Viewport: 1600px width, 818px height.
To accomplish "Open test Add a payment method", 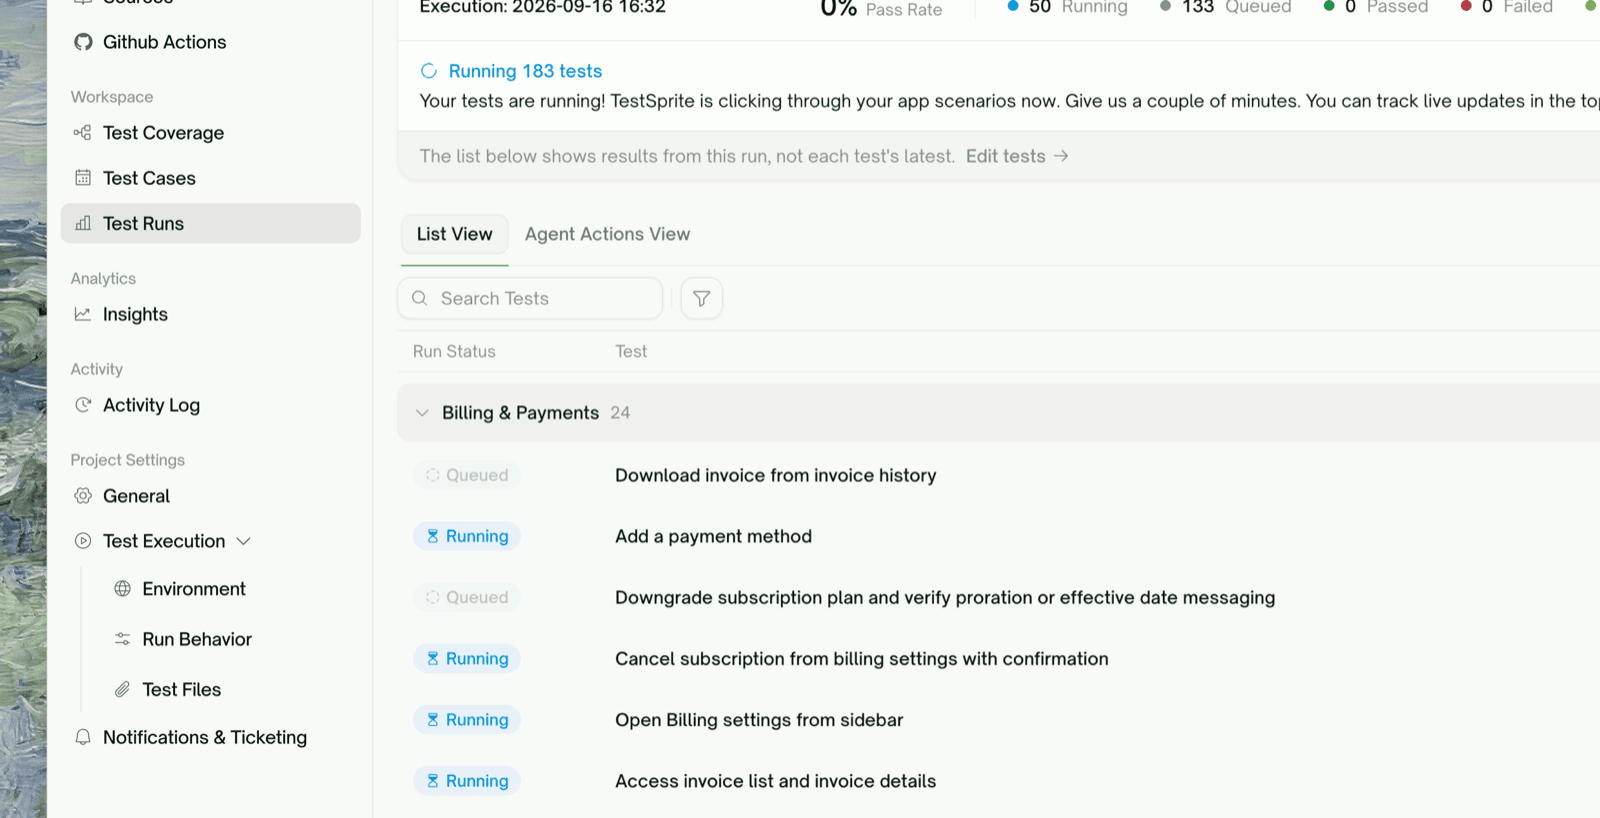I will [x=714, y=536].
